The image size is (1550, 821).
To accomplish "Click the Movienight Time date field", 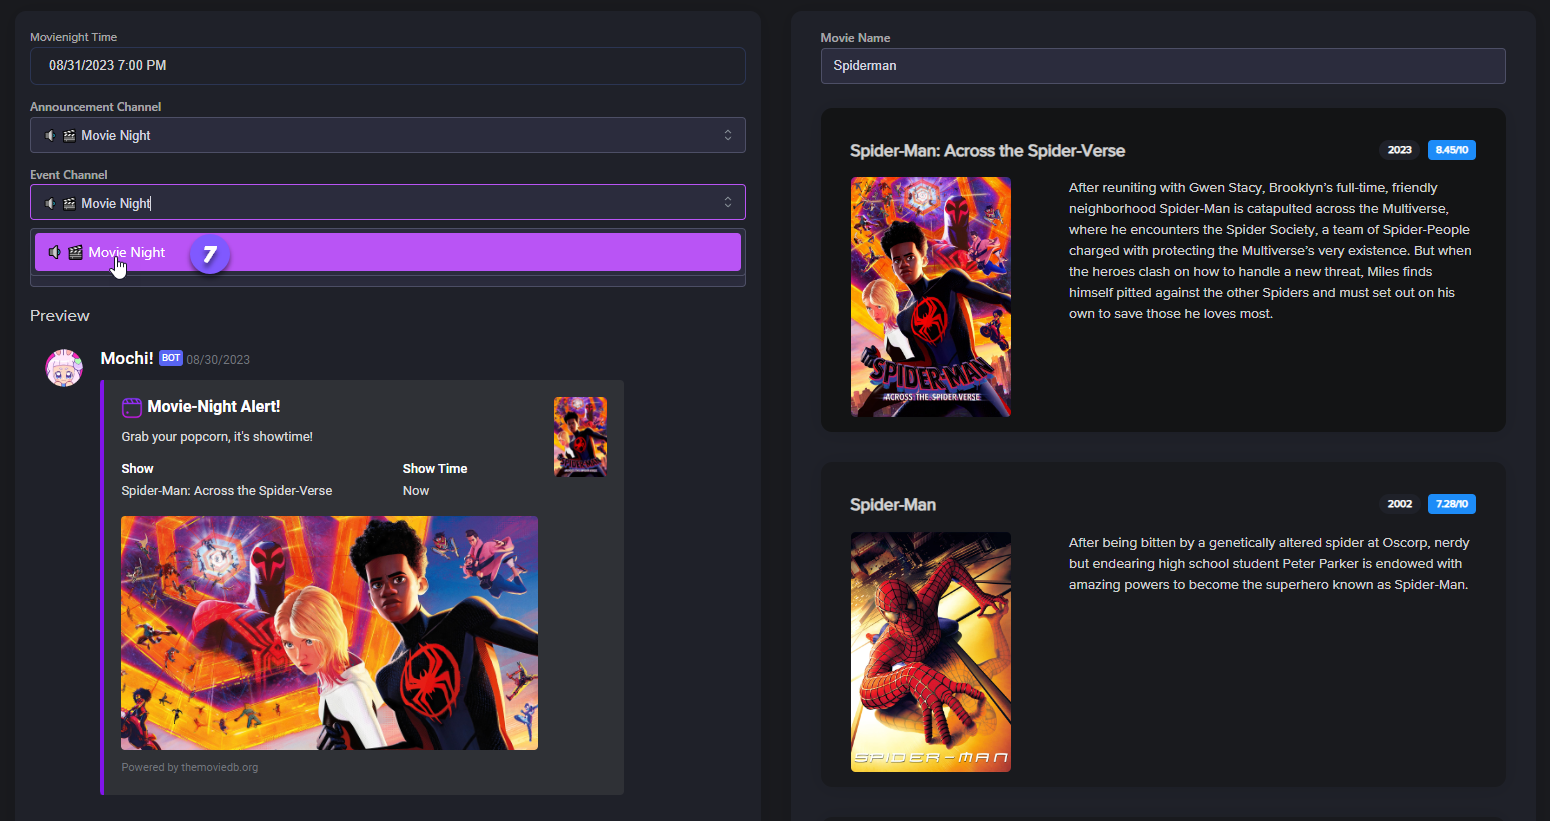I will (387, 66).
